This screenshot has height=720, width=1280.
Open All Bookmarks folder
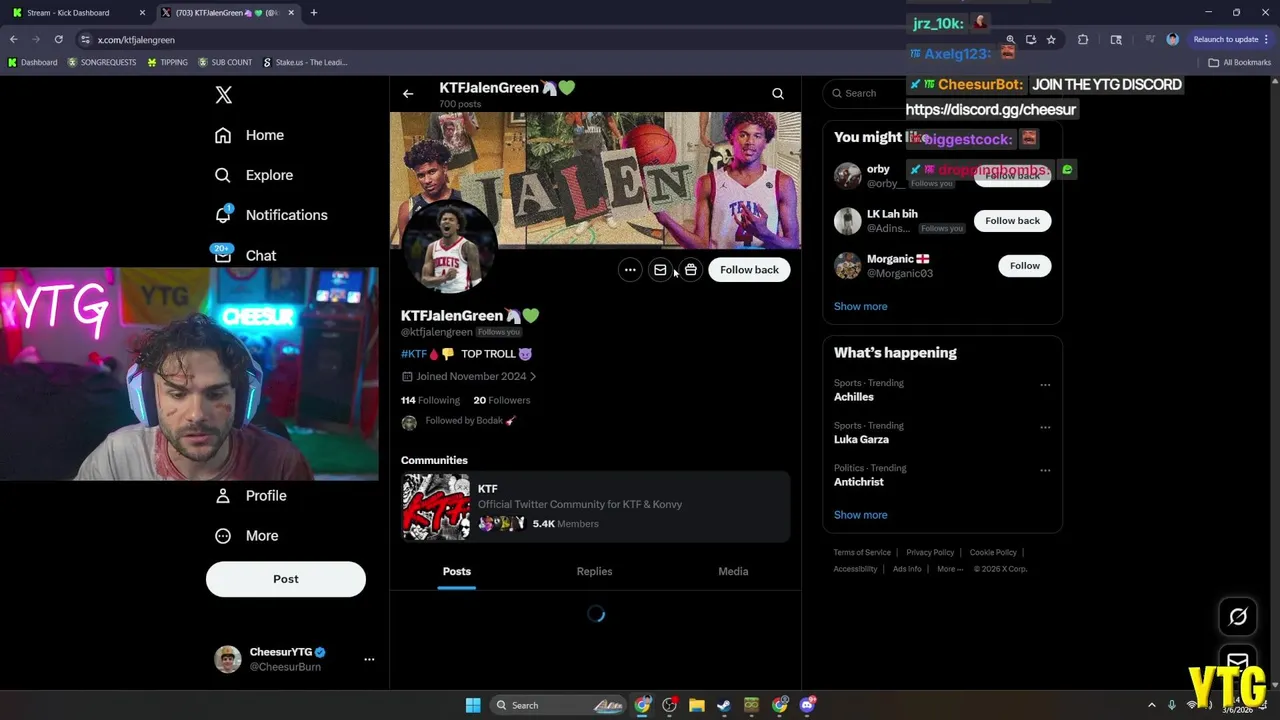pos(1240,63)
